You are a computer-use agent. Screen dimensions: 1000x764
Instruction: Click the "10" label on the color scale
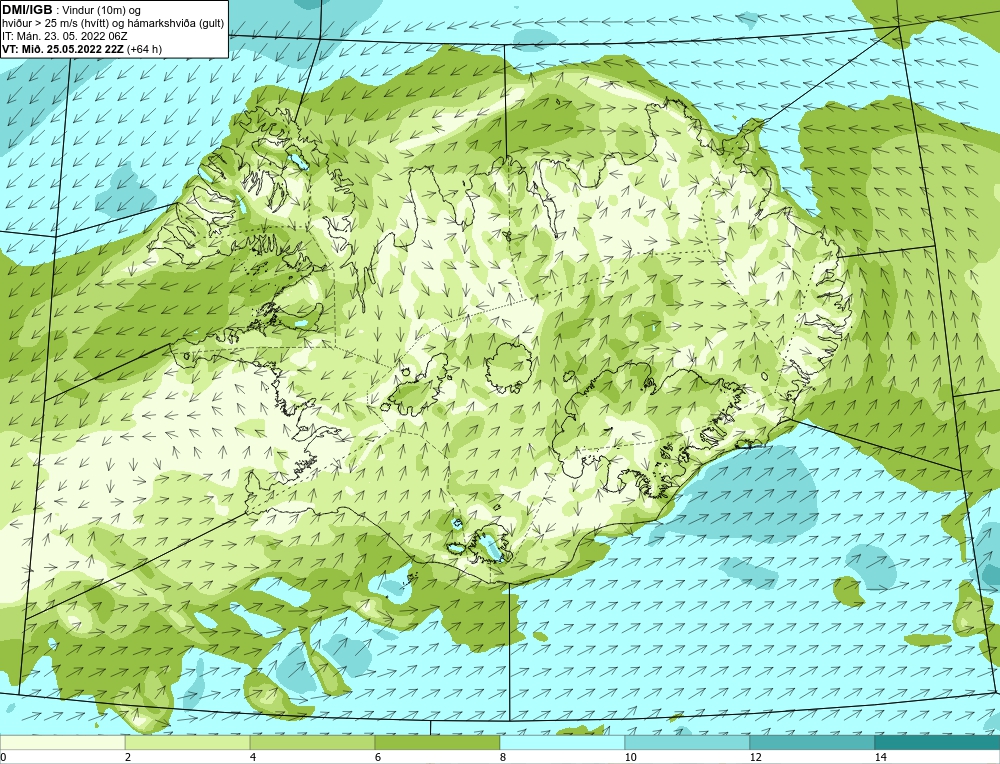[631, 757]
